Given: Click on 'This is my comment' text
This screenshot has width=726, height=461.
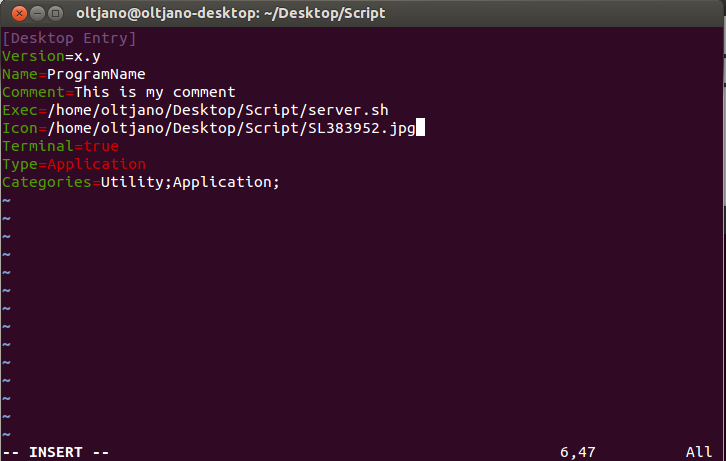Looking at the screenshot, I should pos(155,92).
